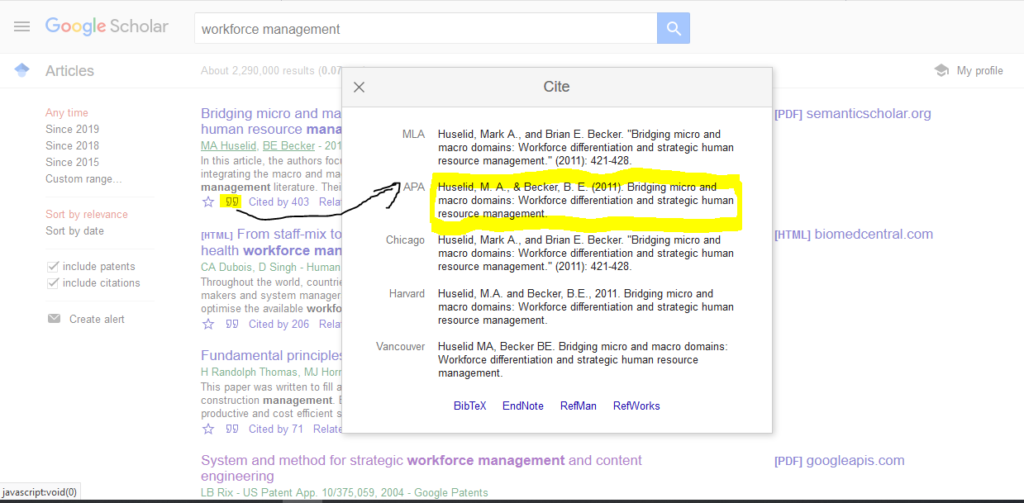The image size is (1024, 503).
Task: Click the blue search magnifier button
Action: pyautogui.click(x=673, y=29)
